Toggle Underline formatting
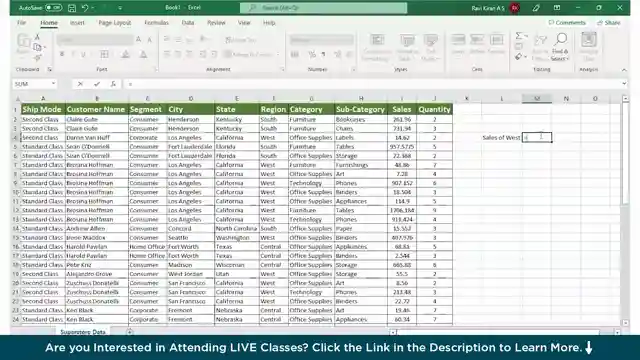The height and width of the screenshot is (360, 640). click(83, 54)
